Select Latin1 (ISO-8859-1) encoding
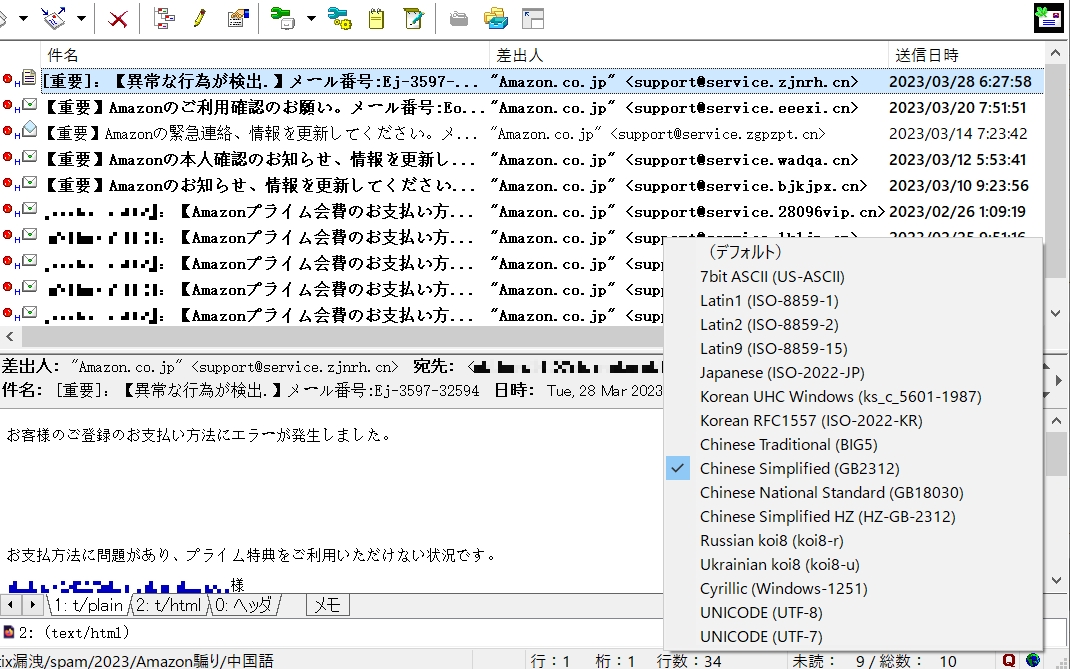1070x669 pixels. point(769,300)
